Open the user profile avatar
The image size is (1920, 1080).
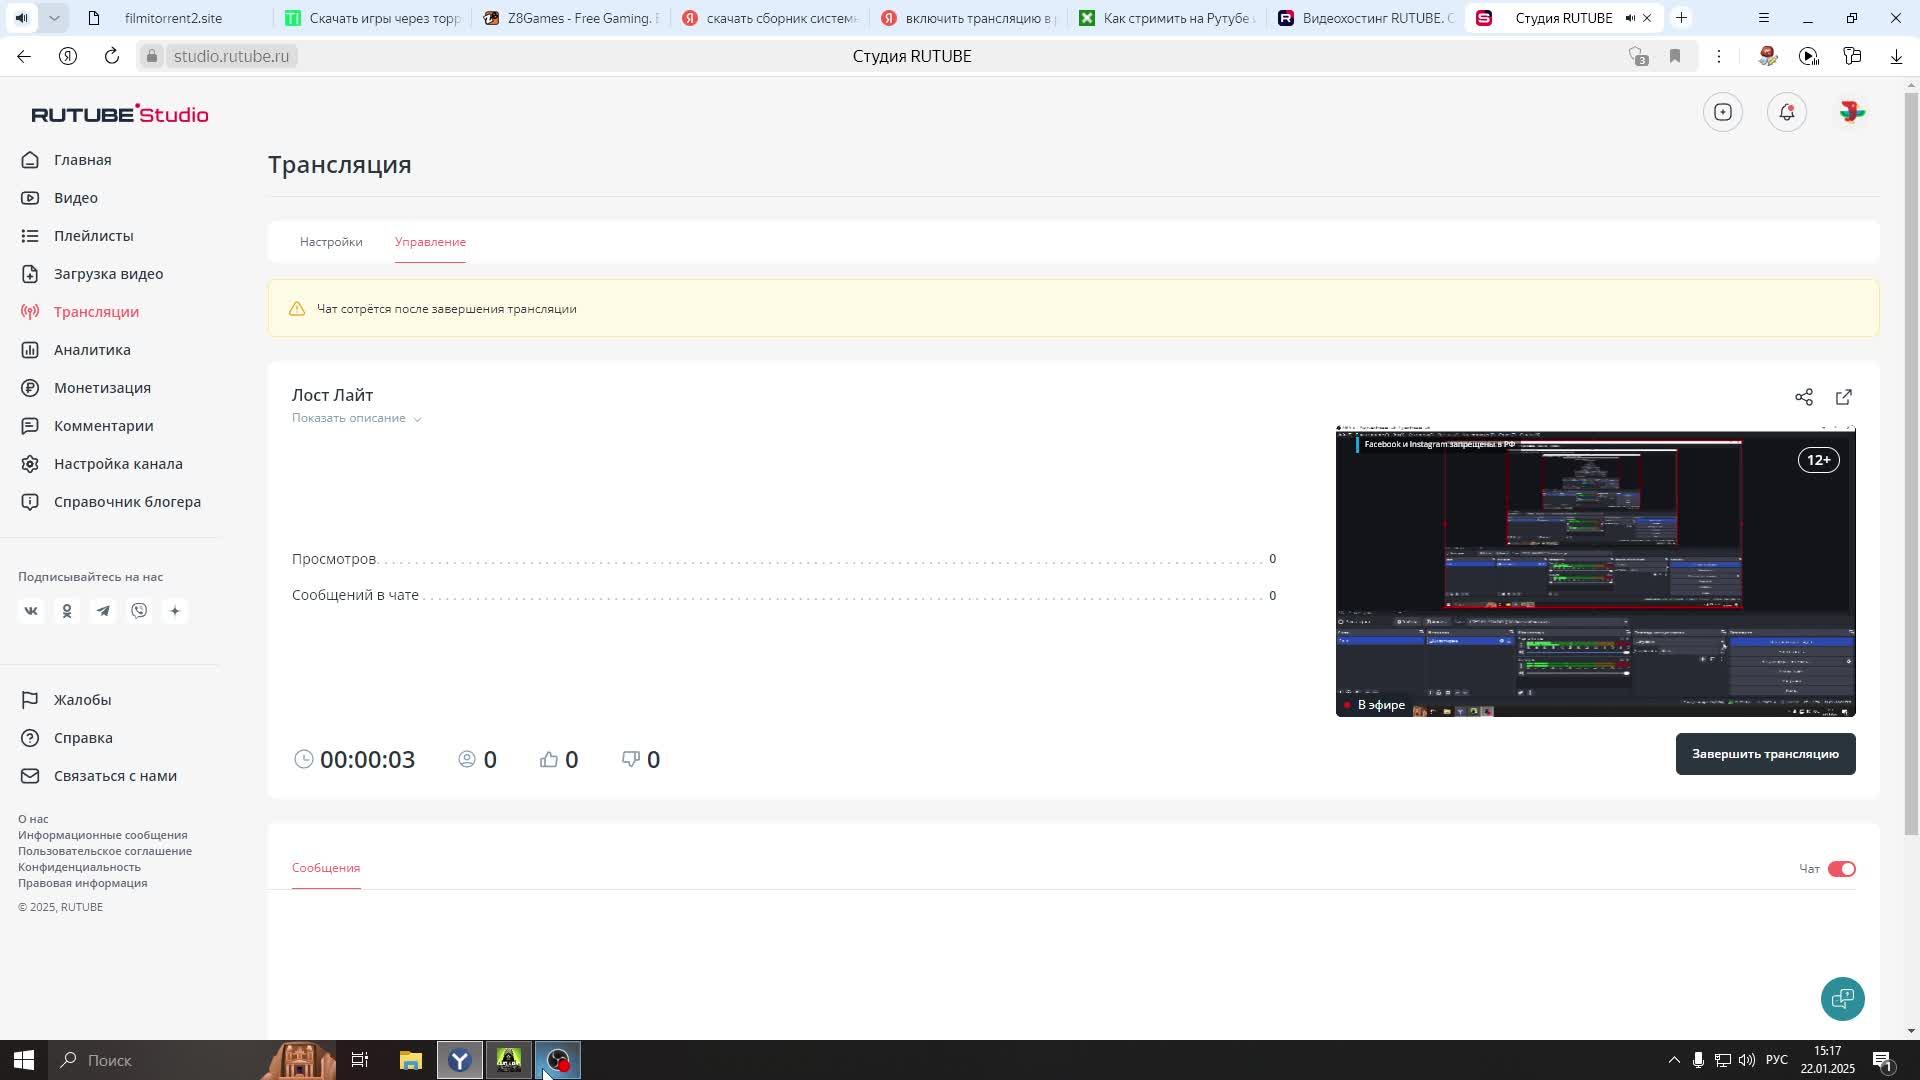pyautogui.click(x=1851, y=112)
